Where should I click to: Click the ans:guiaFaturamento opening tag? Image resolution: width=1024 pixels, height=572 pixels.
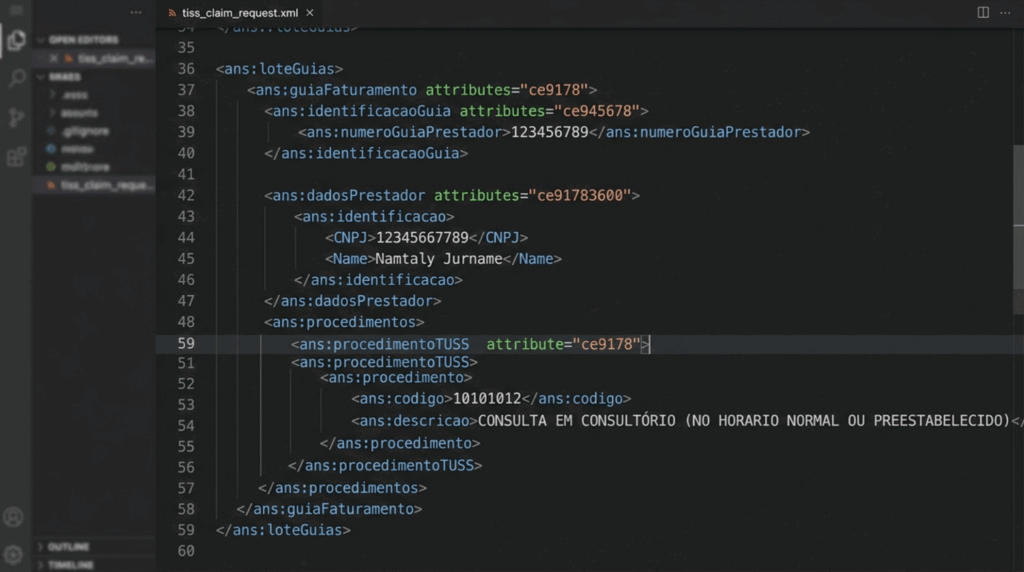click(422, 90)
